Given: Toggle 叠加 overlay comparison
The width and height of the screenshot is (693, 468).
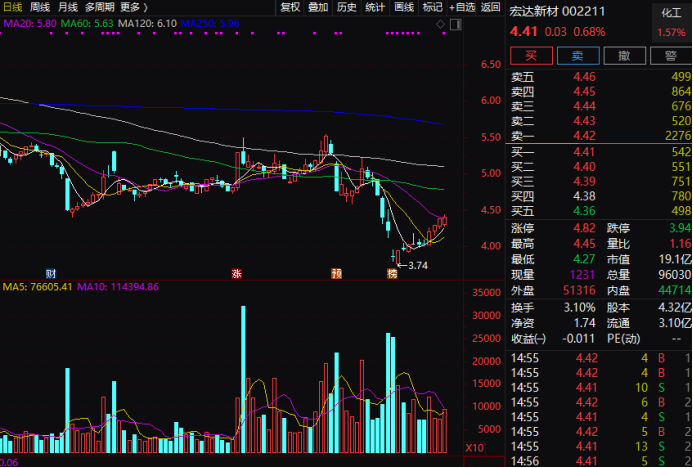Looking at the screenshot, I should pos(318,7).
